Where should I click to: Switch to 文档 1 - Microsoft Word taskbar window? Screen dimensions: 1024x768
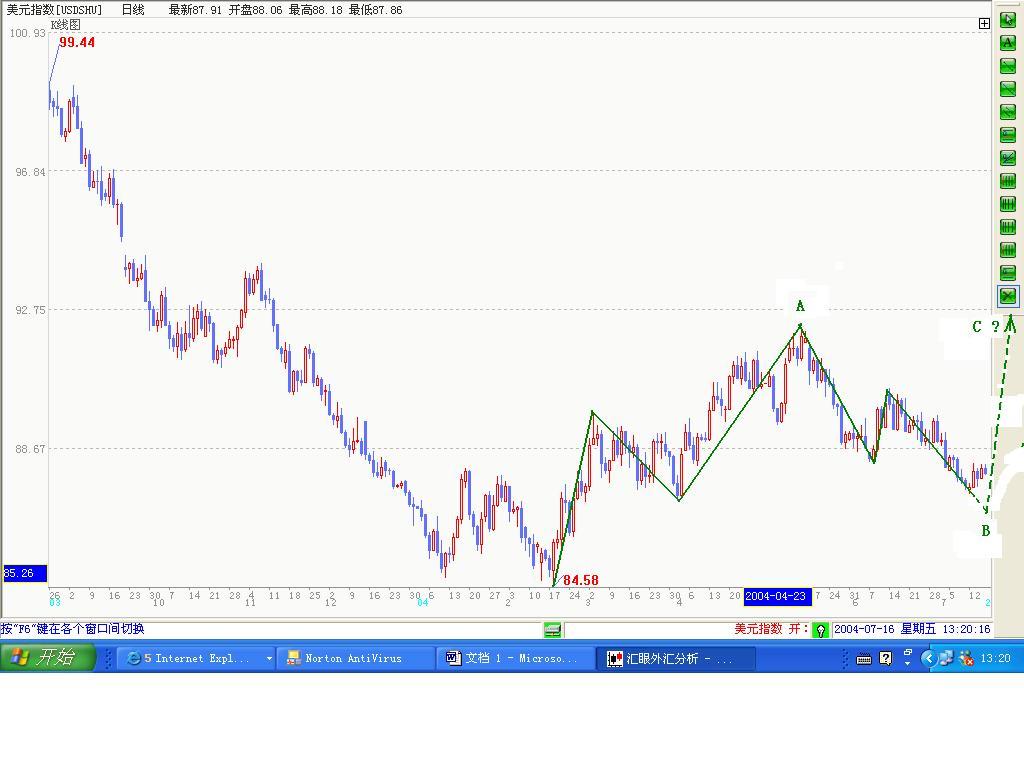(x=515, y=658)
